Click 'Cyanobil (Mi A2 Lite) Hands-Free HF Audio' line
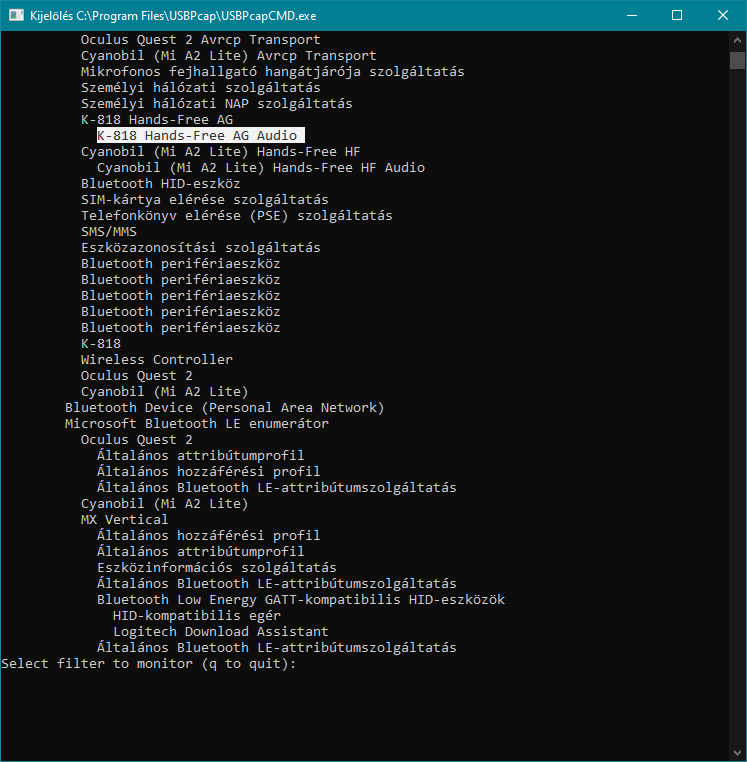This screenshot has width=747, height=762. [x=261, y=168]
